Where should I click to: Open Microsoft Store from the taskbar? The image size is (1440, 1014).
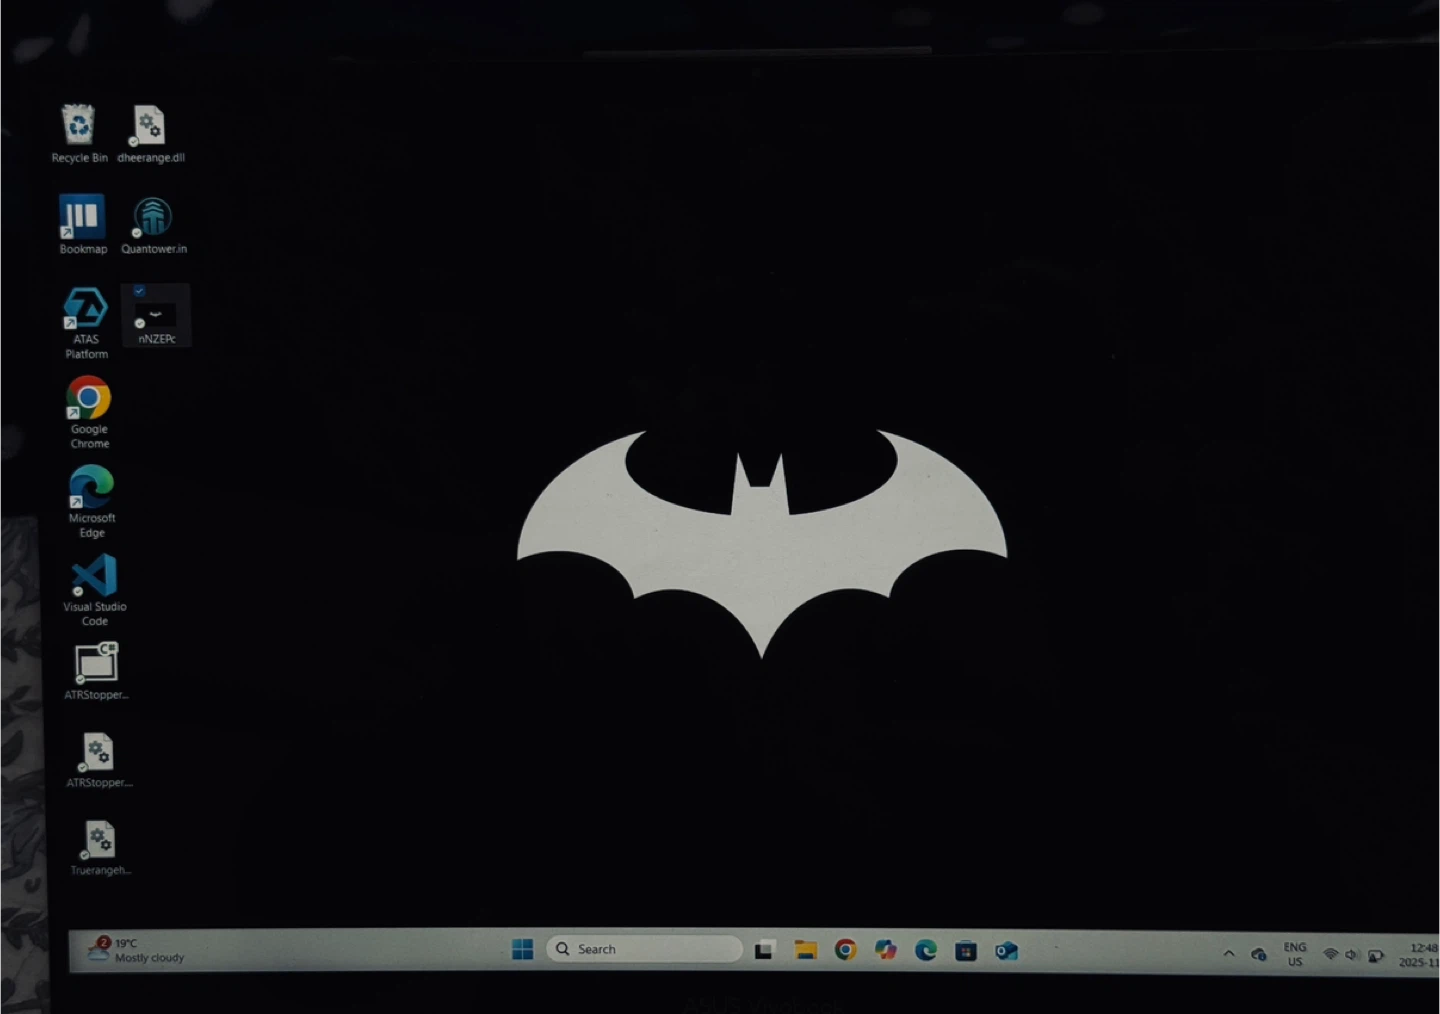click(966, 951)
